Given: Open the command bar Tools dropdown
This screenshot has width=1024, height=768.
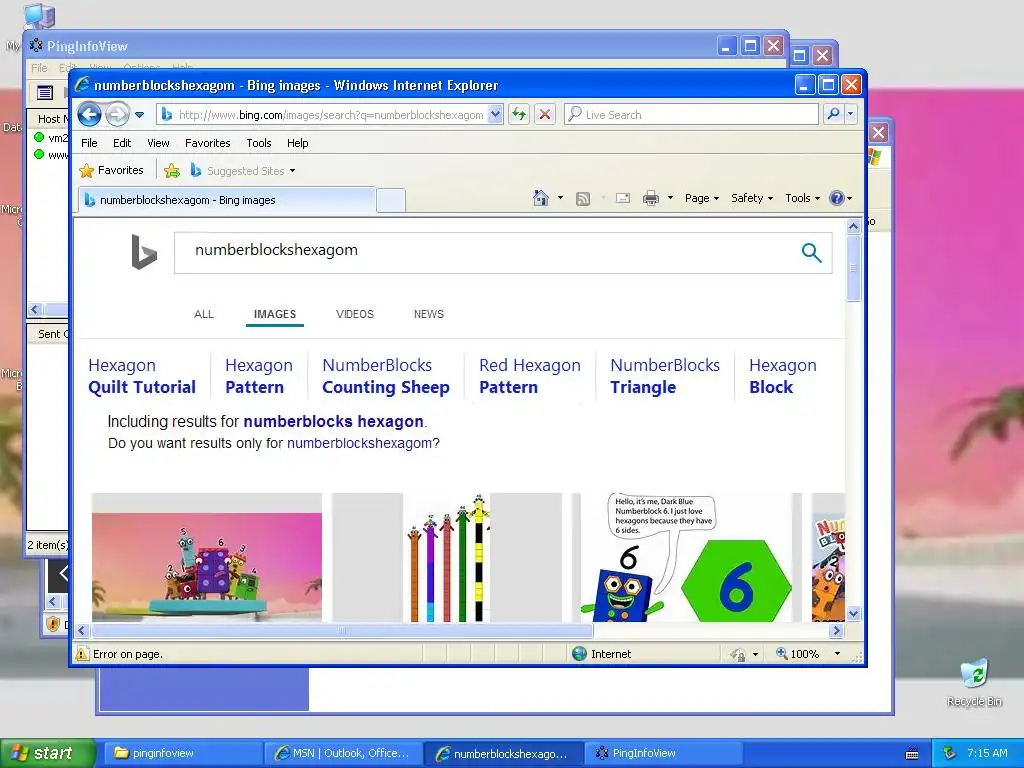Looking at the screenshot, I should 802,198.
